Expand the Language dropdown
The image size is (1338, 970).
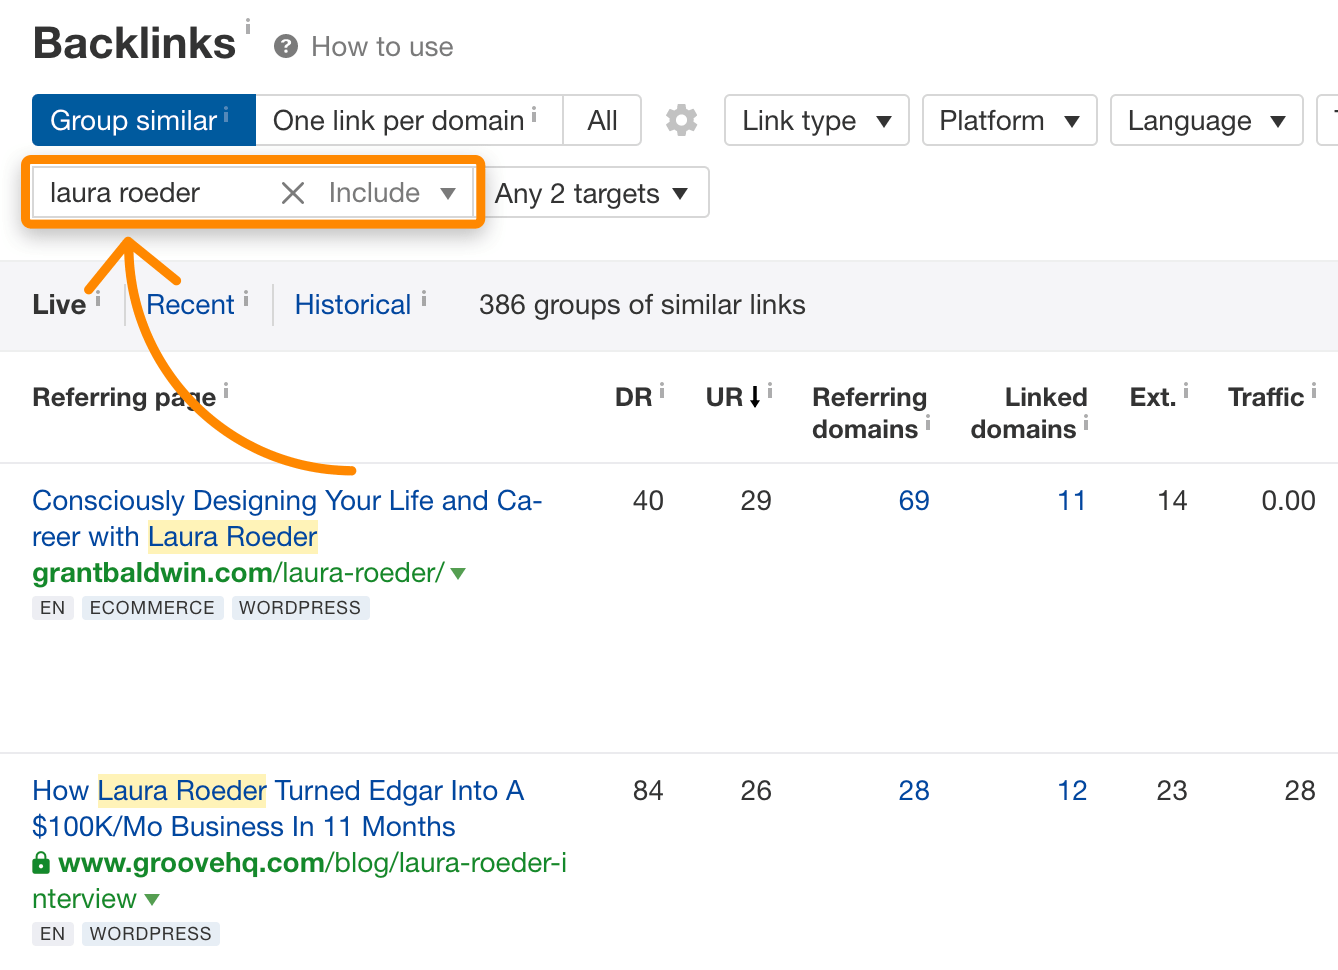tap(1205, 120)
